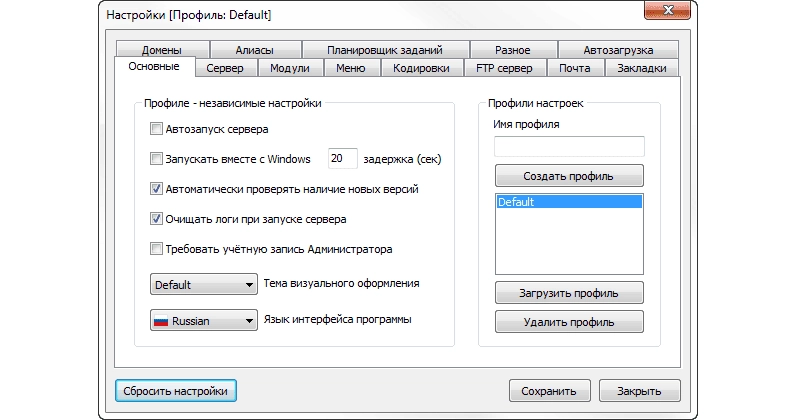796x420 pixels.
Task: Open the Russian language dropdown
Action: (x=204, y=320)
